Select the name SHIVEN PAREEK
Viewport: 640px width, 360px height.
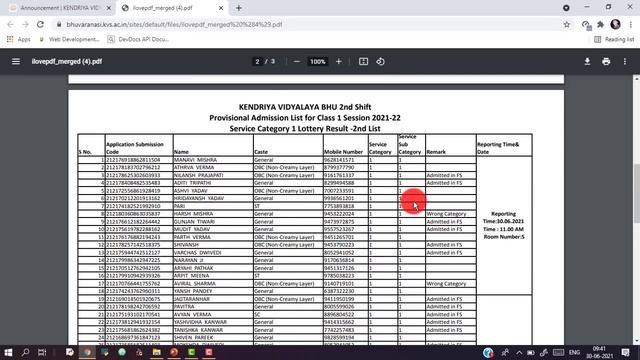click(193, 338)
